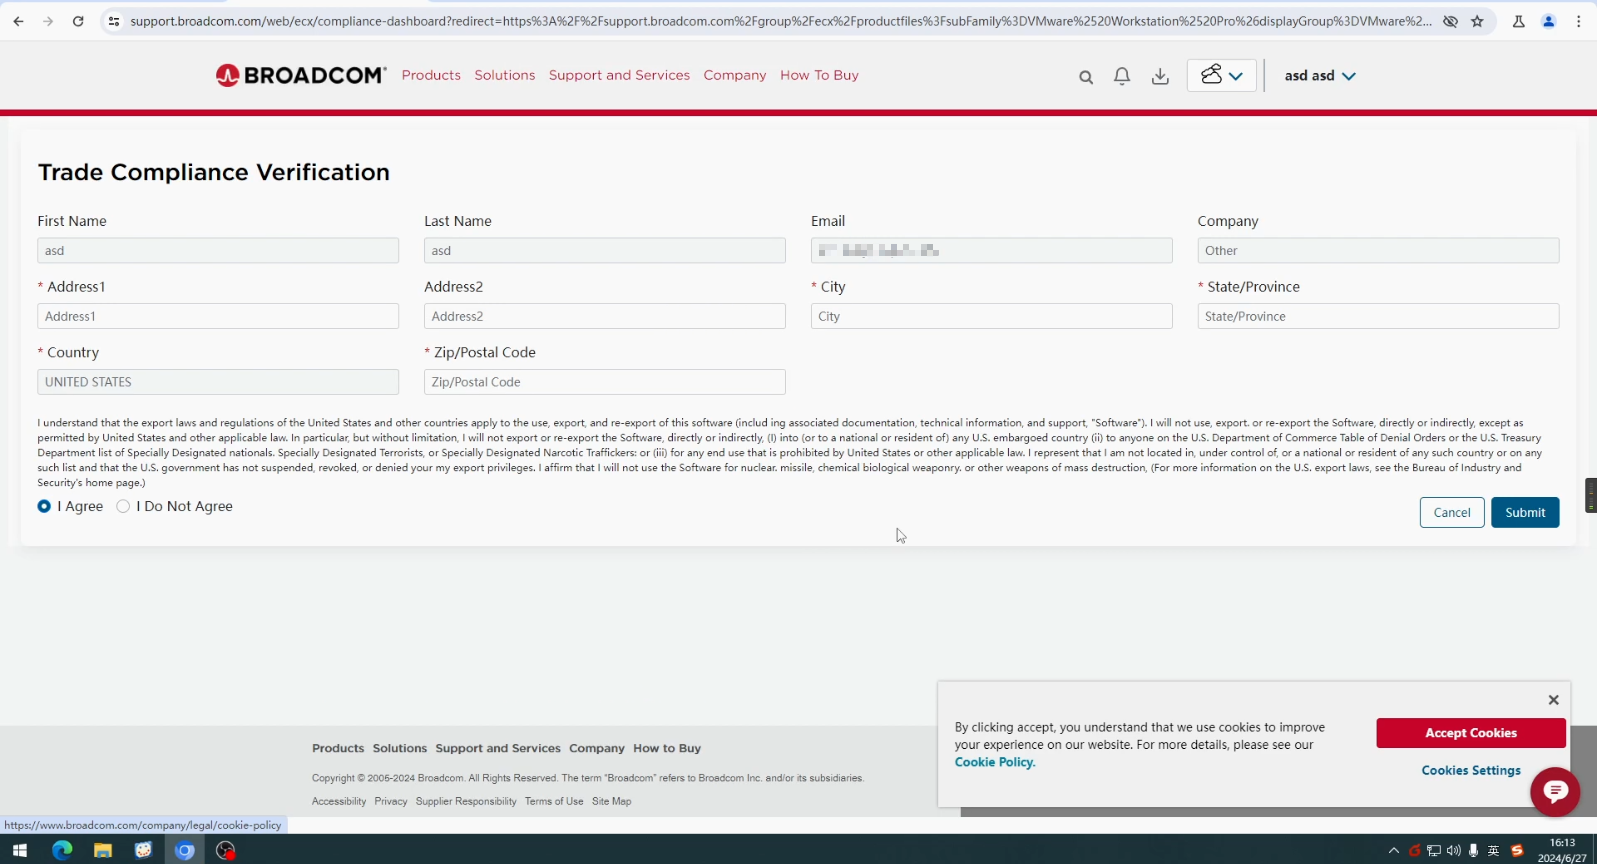Click the address bar URL
The width and height of the screenshot is (1597, 864).
click(780, 21)
